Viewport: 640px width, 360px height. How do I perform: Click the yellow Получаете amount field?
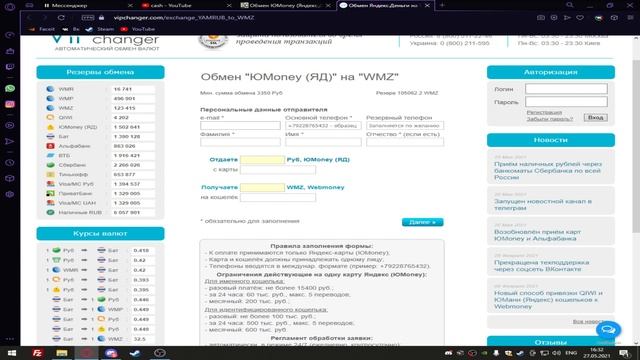pyautogui.click(x=262, y=187)
